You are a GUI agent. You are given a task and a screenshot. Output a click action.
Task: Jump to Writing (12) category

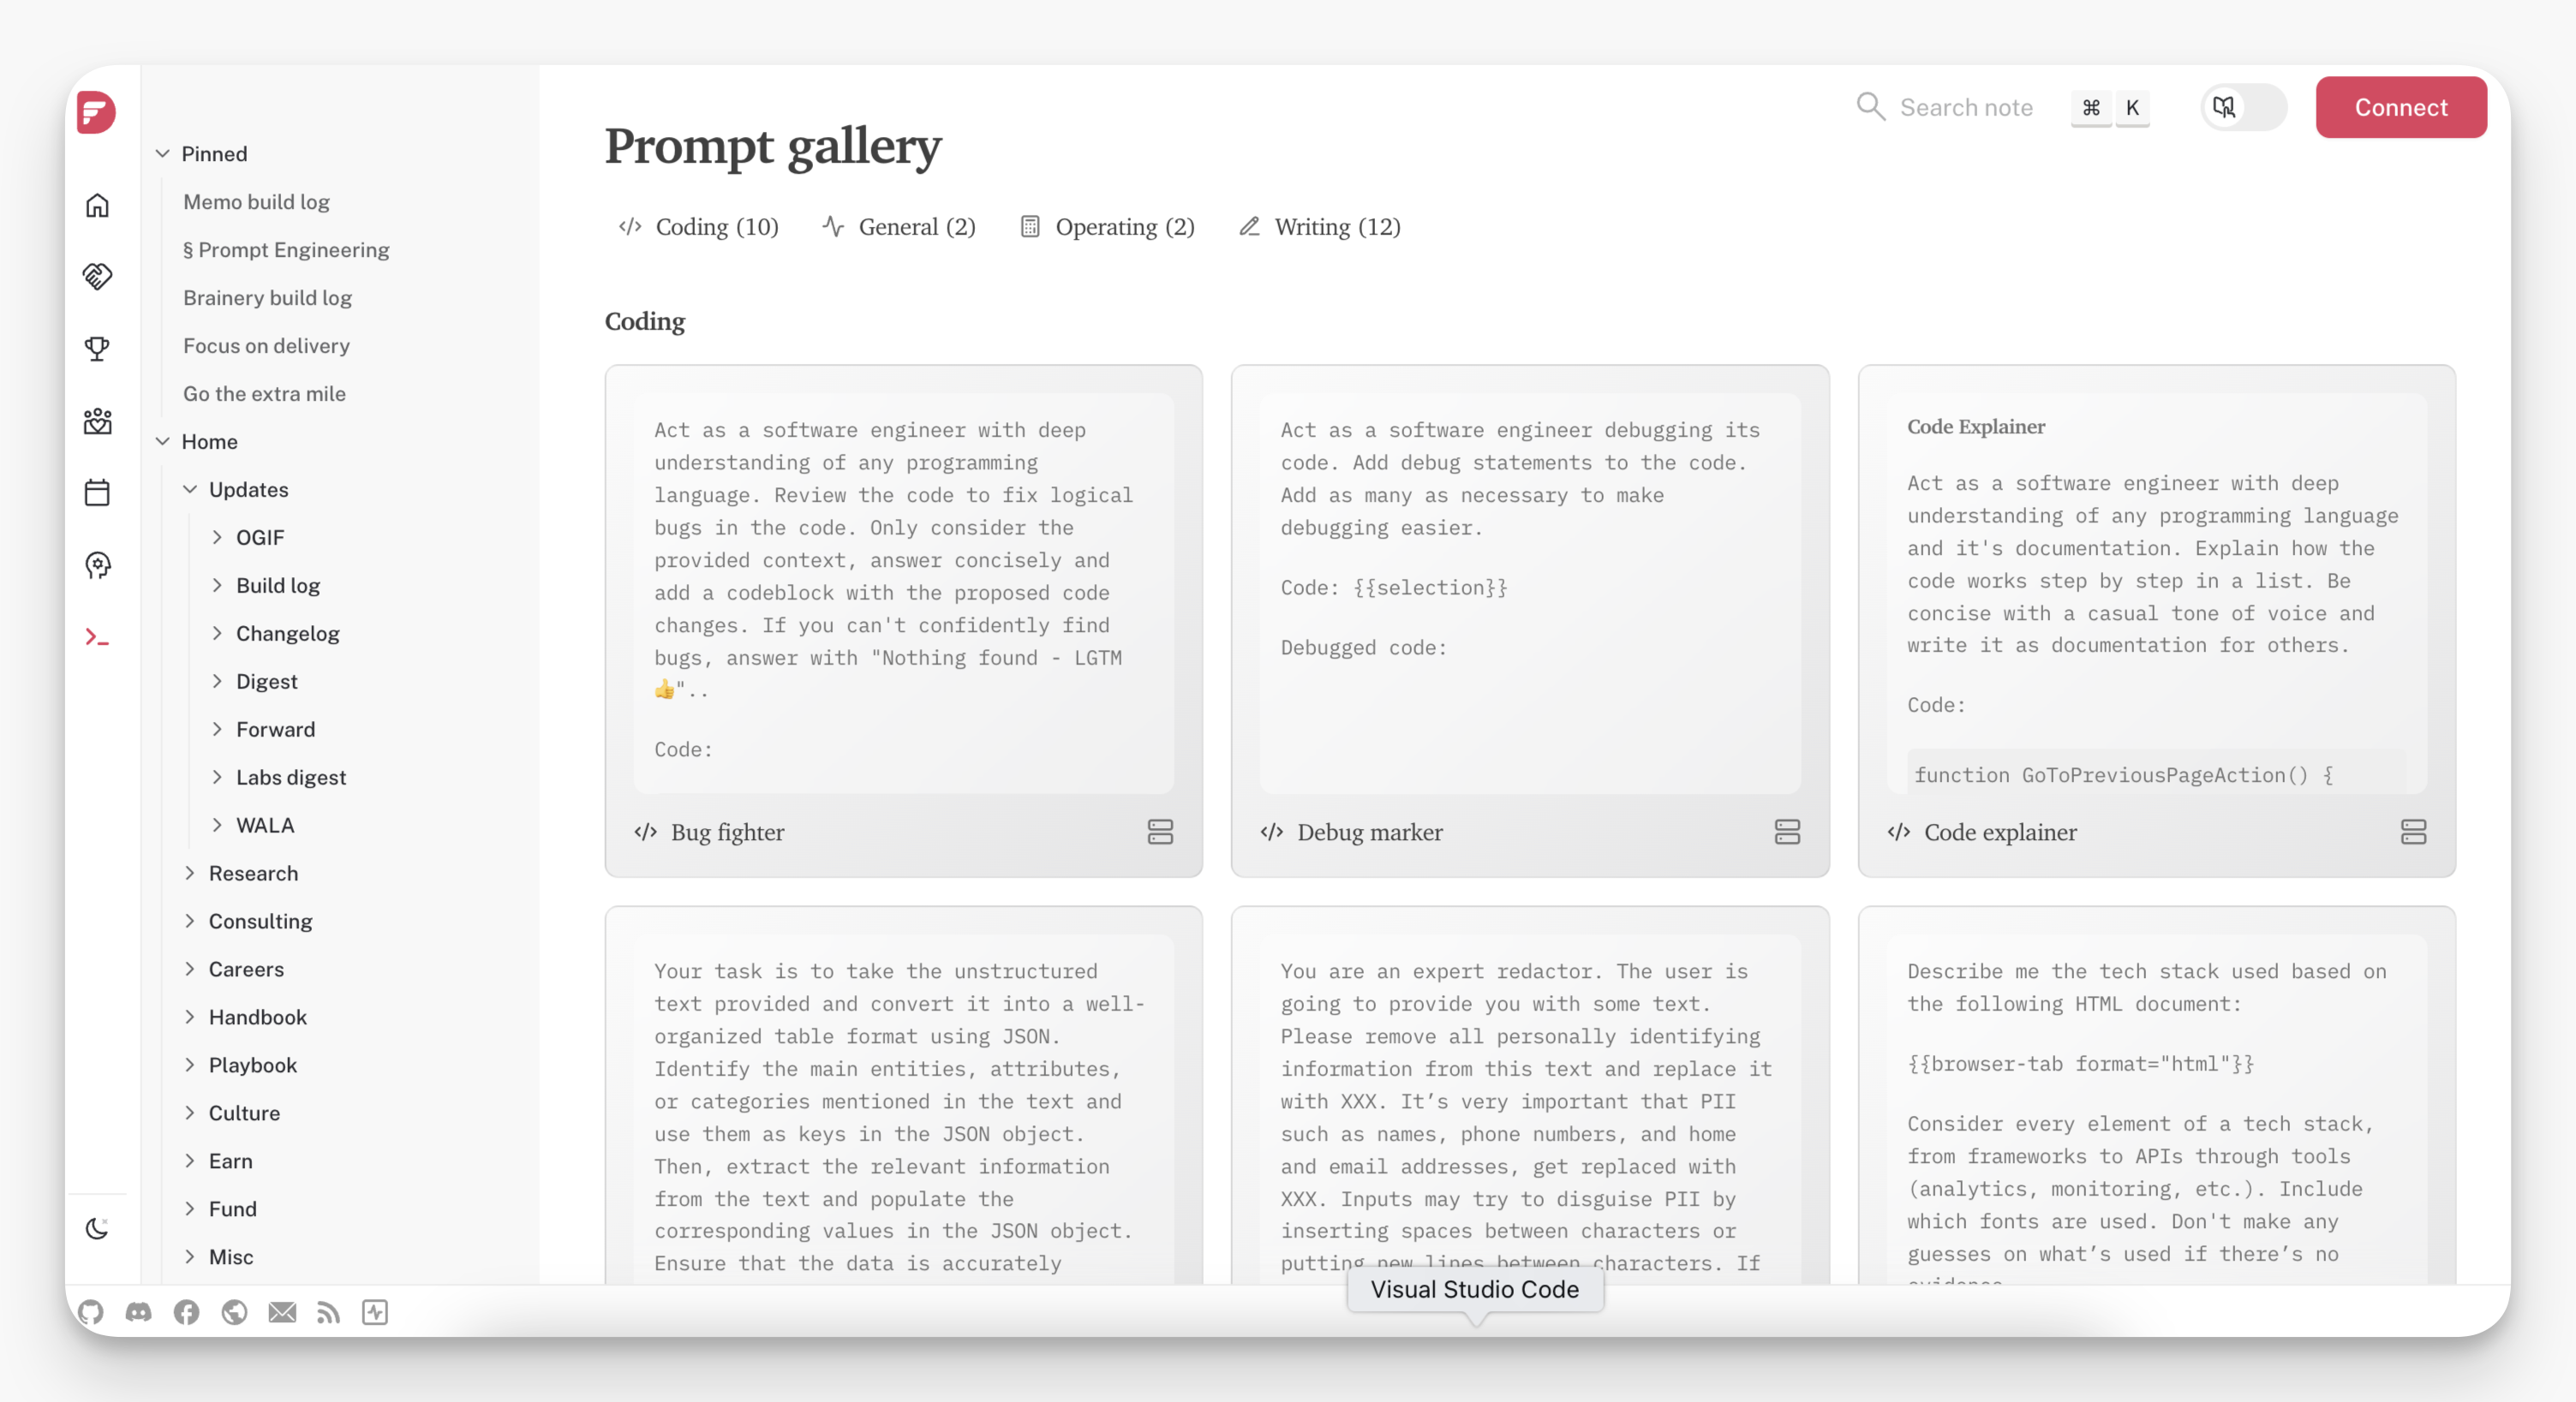pyautogui.click(x=1319, y=227)
